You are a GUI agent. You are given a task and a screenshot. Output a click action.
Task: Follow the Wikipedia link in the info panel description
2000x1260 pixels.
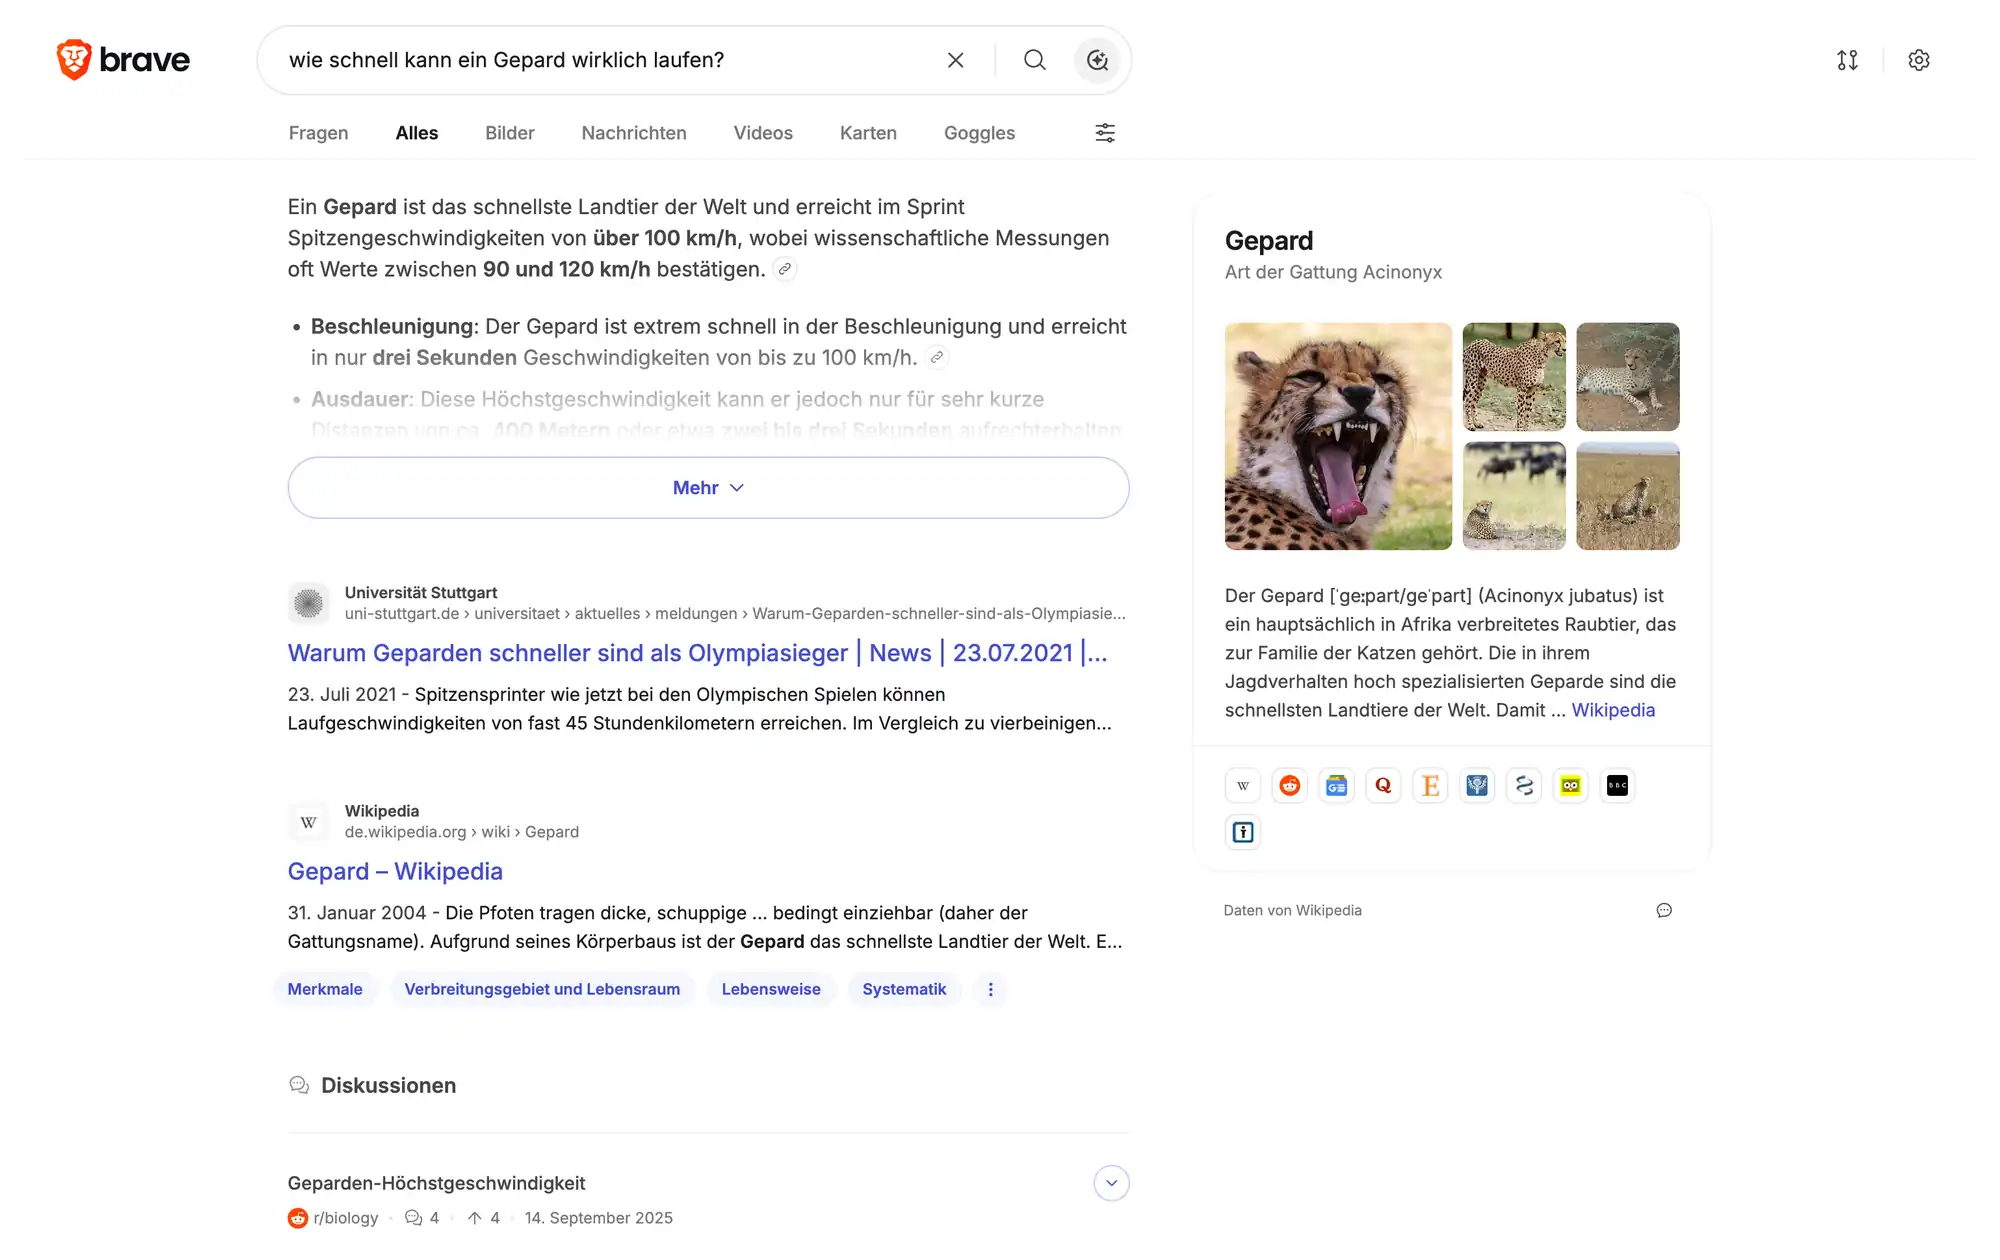point(1613,710)
